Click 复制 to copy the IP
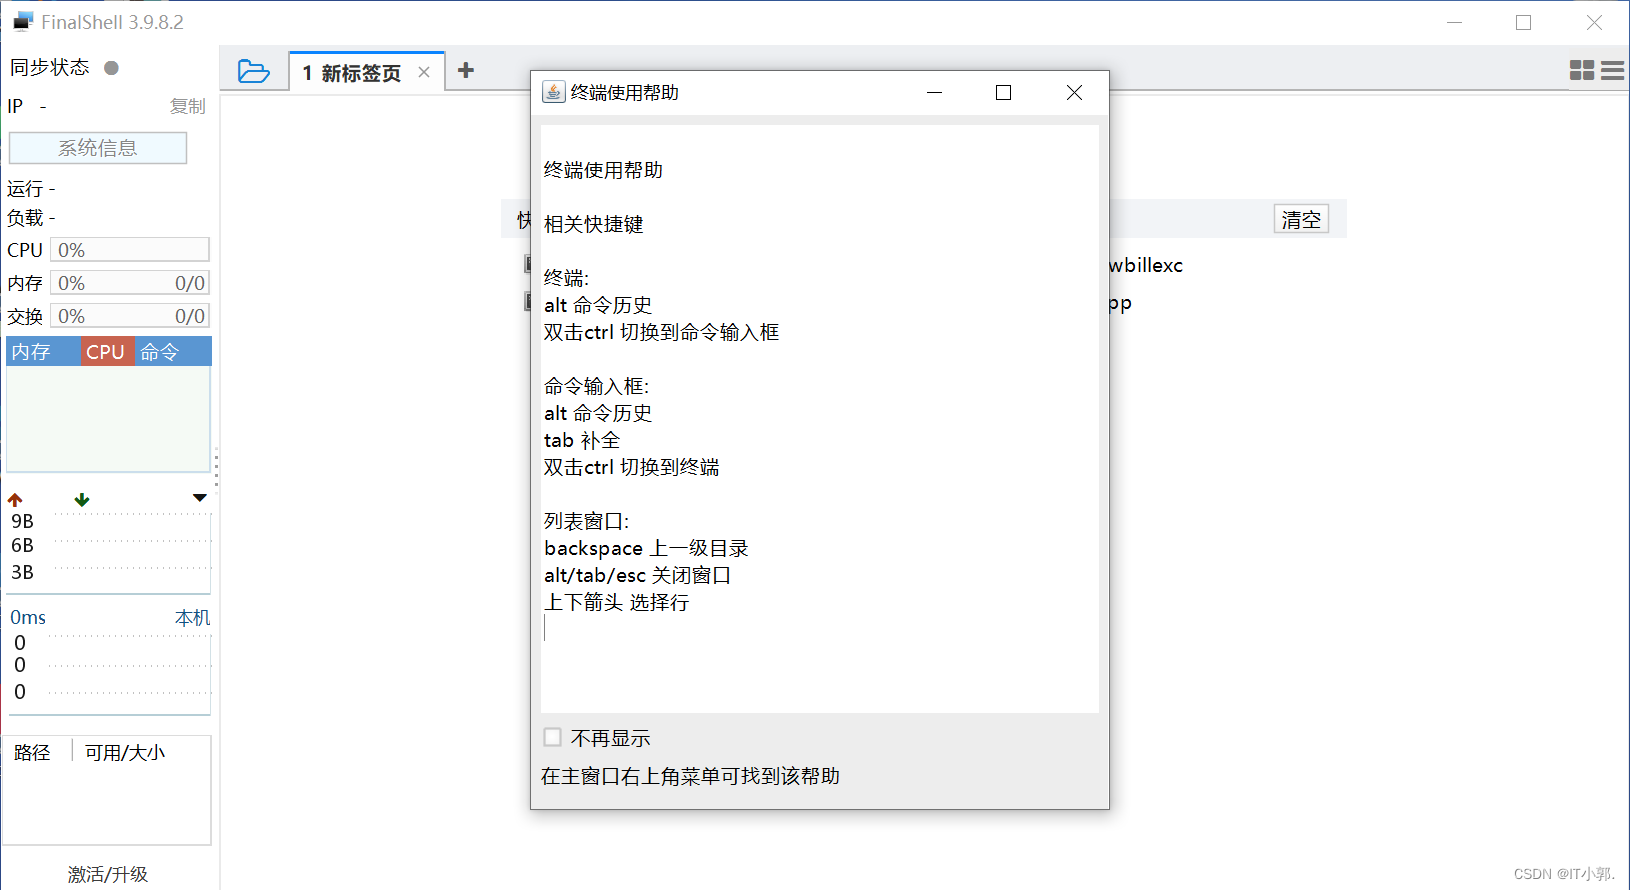The image size is (1630, 890). coord(188,106)
